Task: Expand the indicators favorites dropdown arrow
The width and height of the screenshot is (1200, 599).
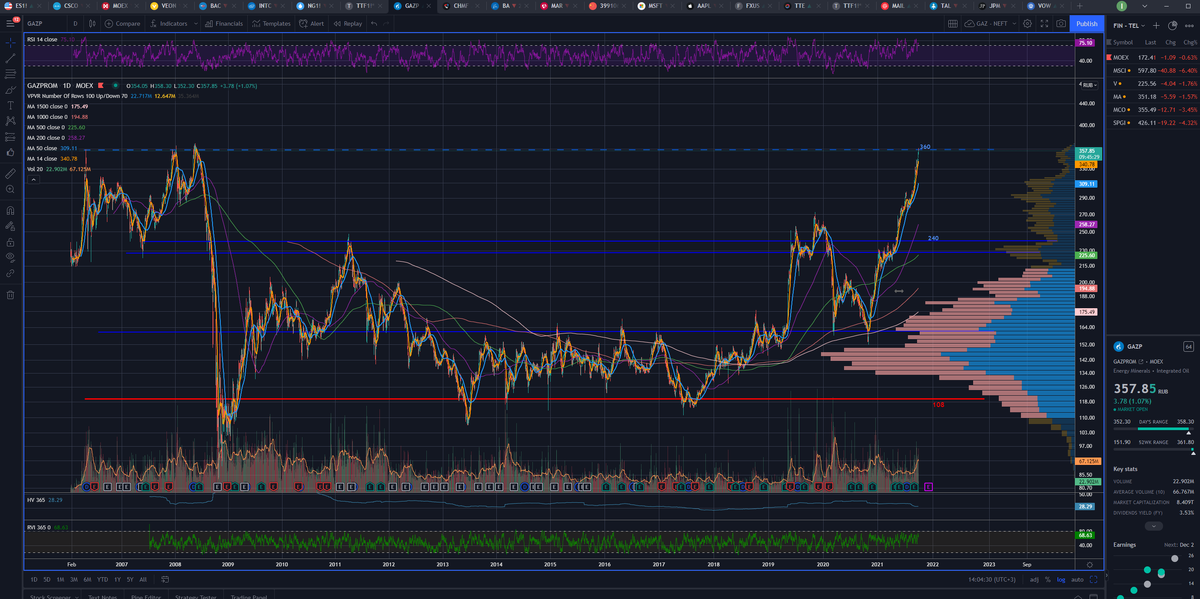Action: 195,23
